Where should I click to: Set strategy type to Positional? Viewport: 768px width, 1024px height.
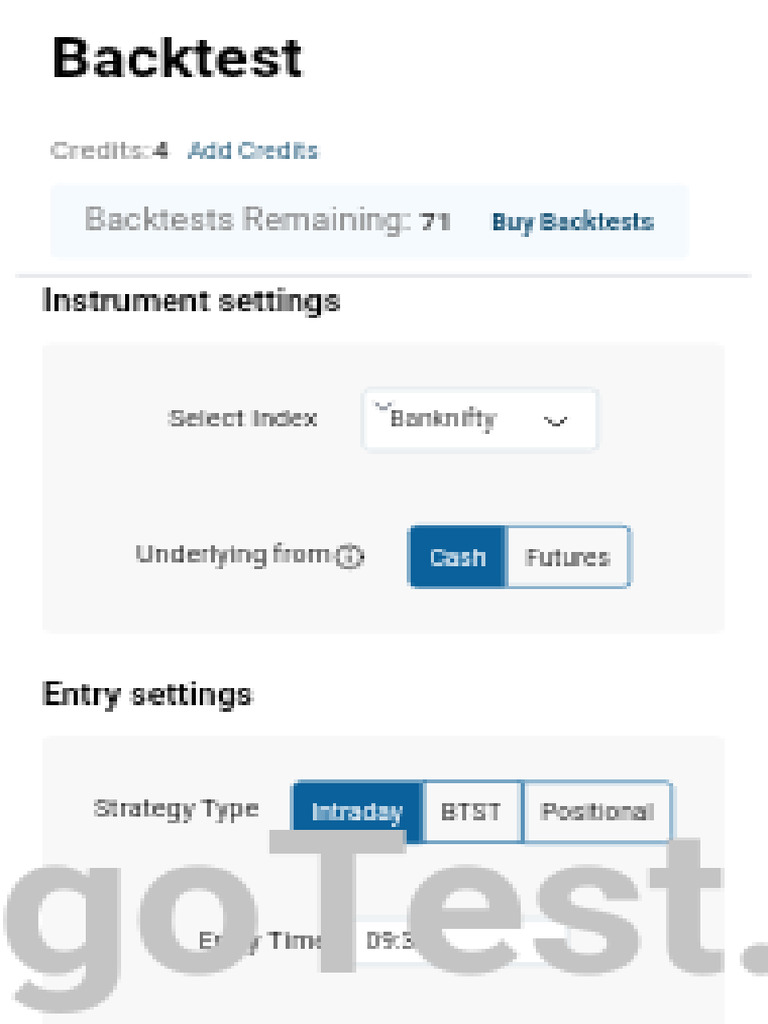click(x=597, y=812)
